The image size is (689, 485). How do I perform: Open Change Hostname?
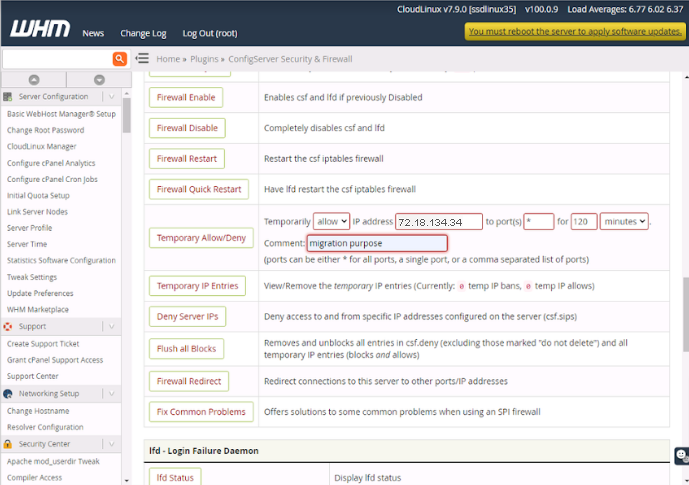38,411
